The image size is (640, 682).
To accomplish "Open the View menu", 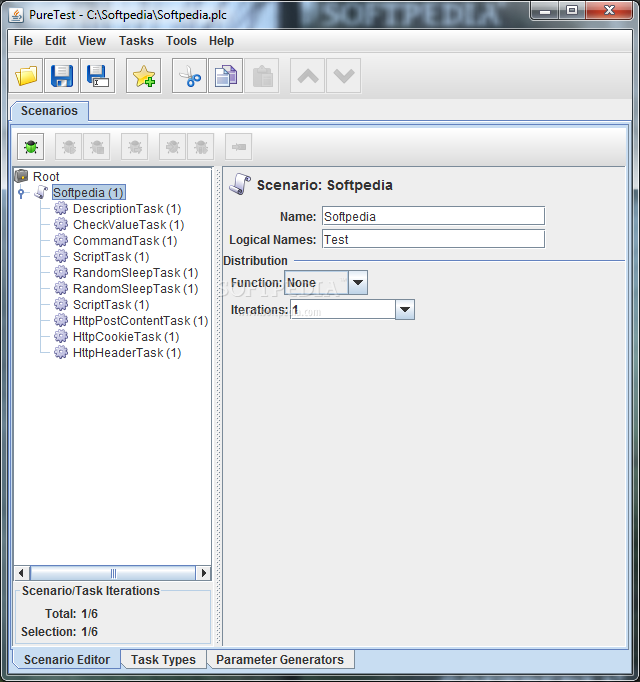I will click(92, 41).
